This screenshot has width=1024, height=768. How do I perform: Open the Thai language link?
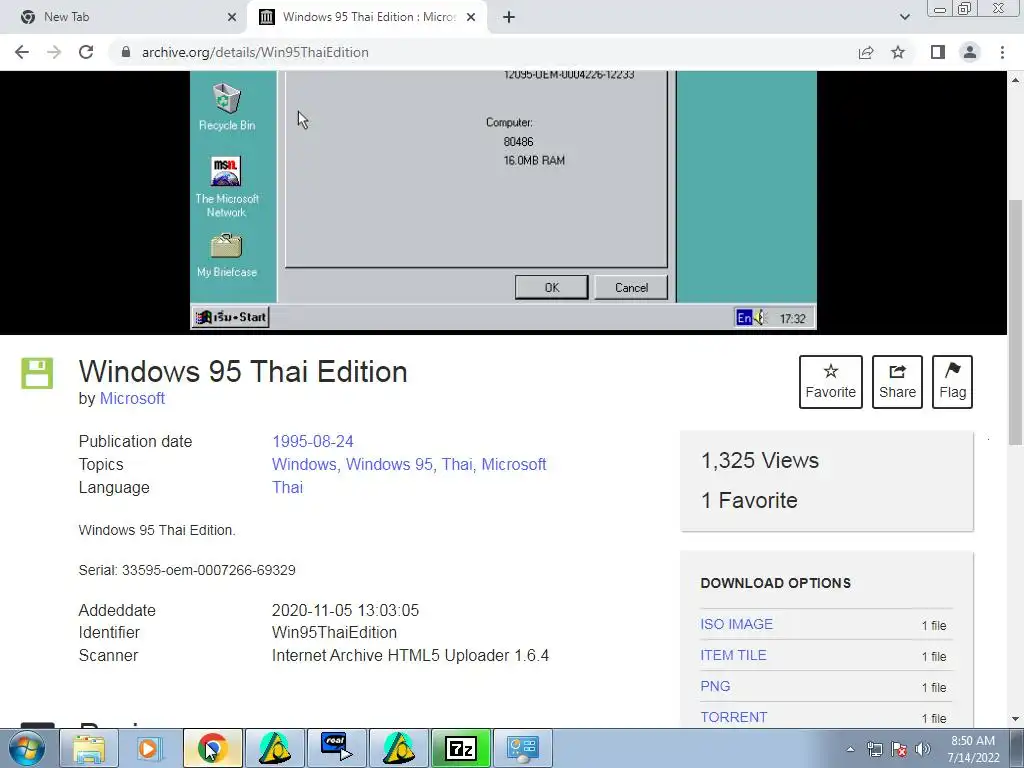click(x=287, y=487)
